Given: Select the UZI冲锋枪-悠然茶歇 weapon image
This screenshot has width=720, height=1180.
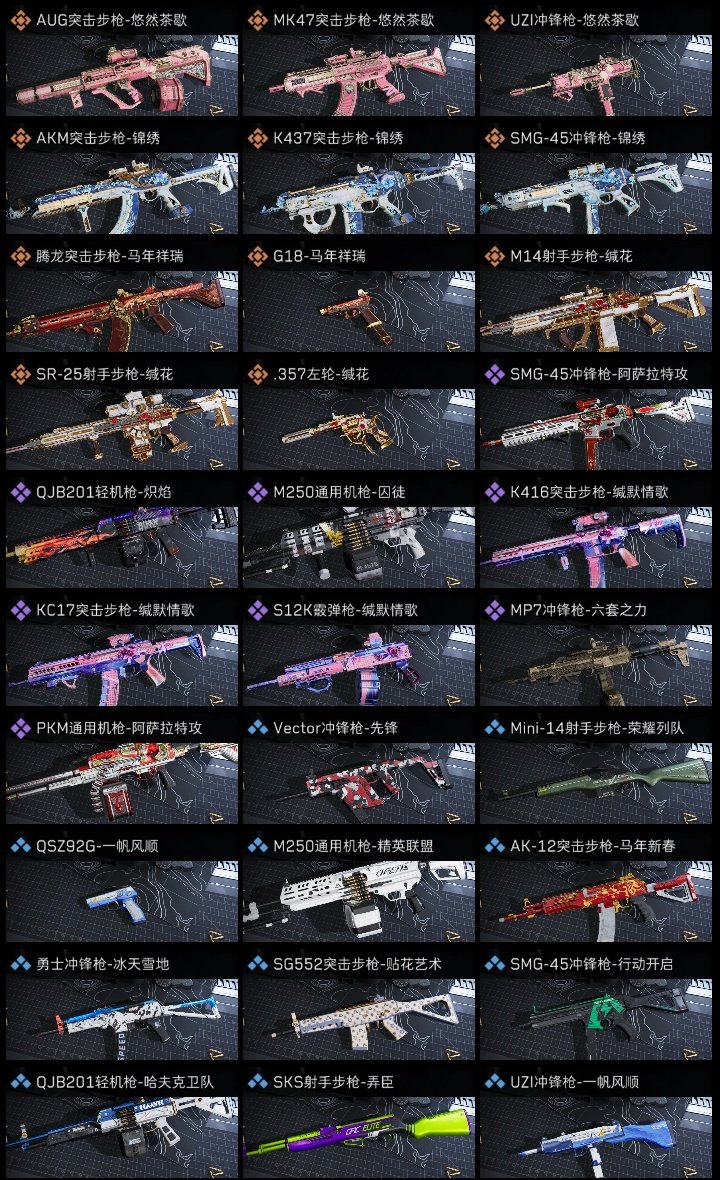Looking at the screenshot, I should point(596,75).
